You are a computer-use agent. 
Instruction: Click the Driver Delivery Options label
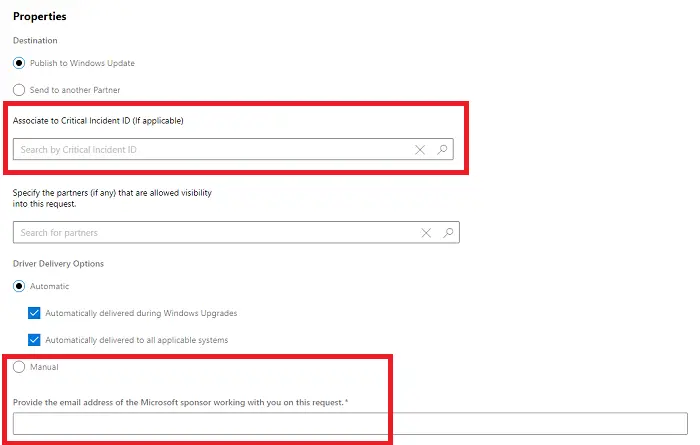coord(58,264)
